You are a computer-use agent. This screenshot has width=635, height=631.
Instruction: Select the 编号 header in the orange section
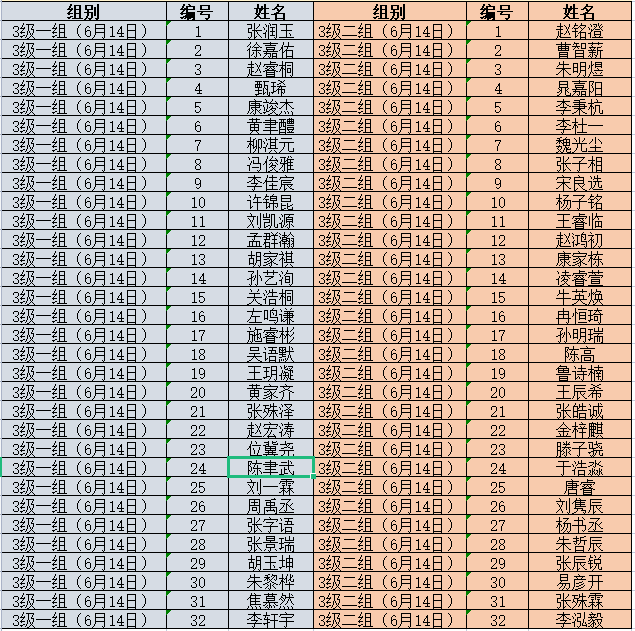pos(497,12)
